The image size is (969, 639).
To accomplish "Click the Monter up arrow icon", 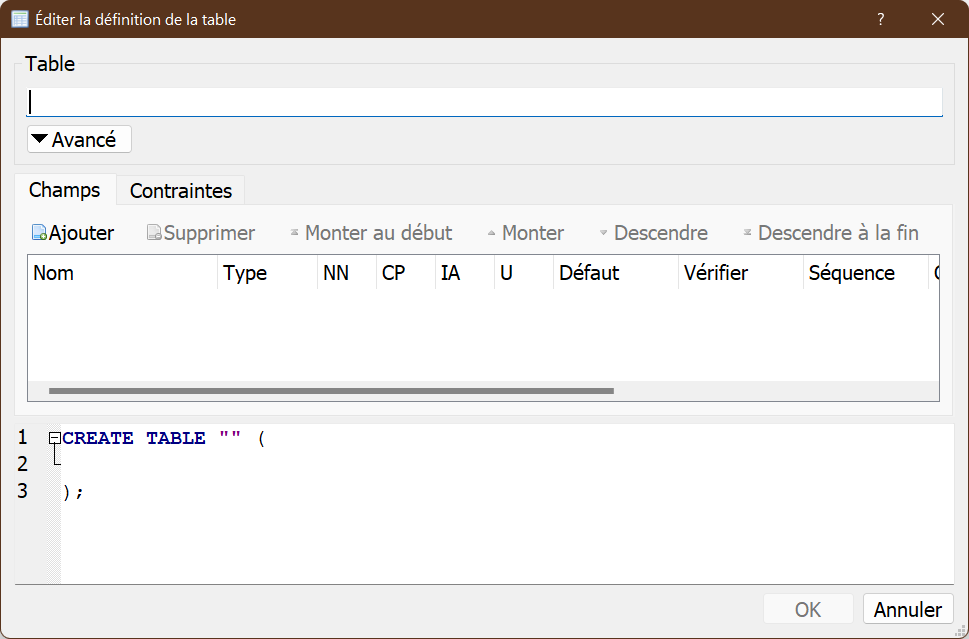I will pyautogui.click(x=491, y=233).
